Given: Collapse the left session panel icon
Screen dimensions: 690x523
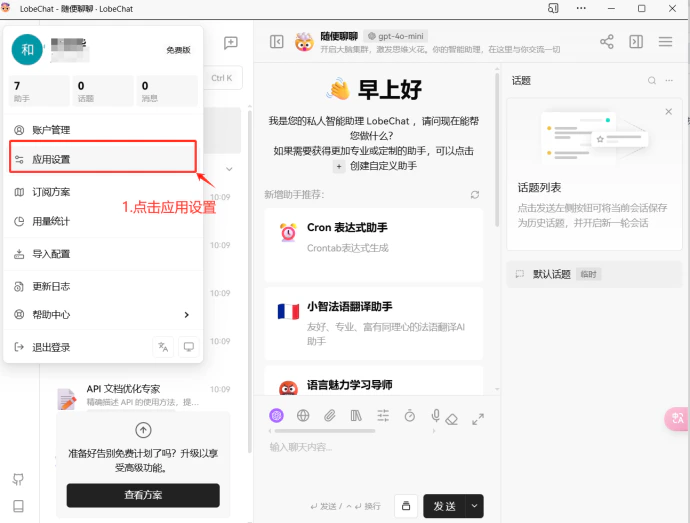Looking at the screenshot, I should pyautogui.click(x=276, y=42).
